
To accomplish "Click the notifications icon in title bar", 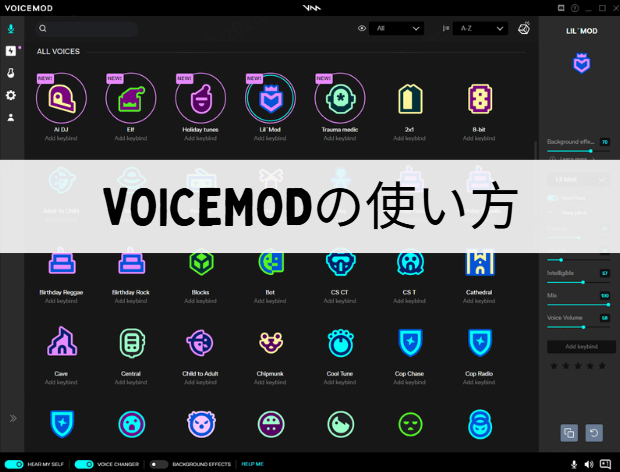I will [561, 8].
